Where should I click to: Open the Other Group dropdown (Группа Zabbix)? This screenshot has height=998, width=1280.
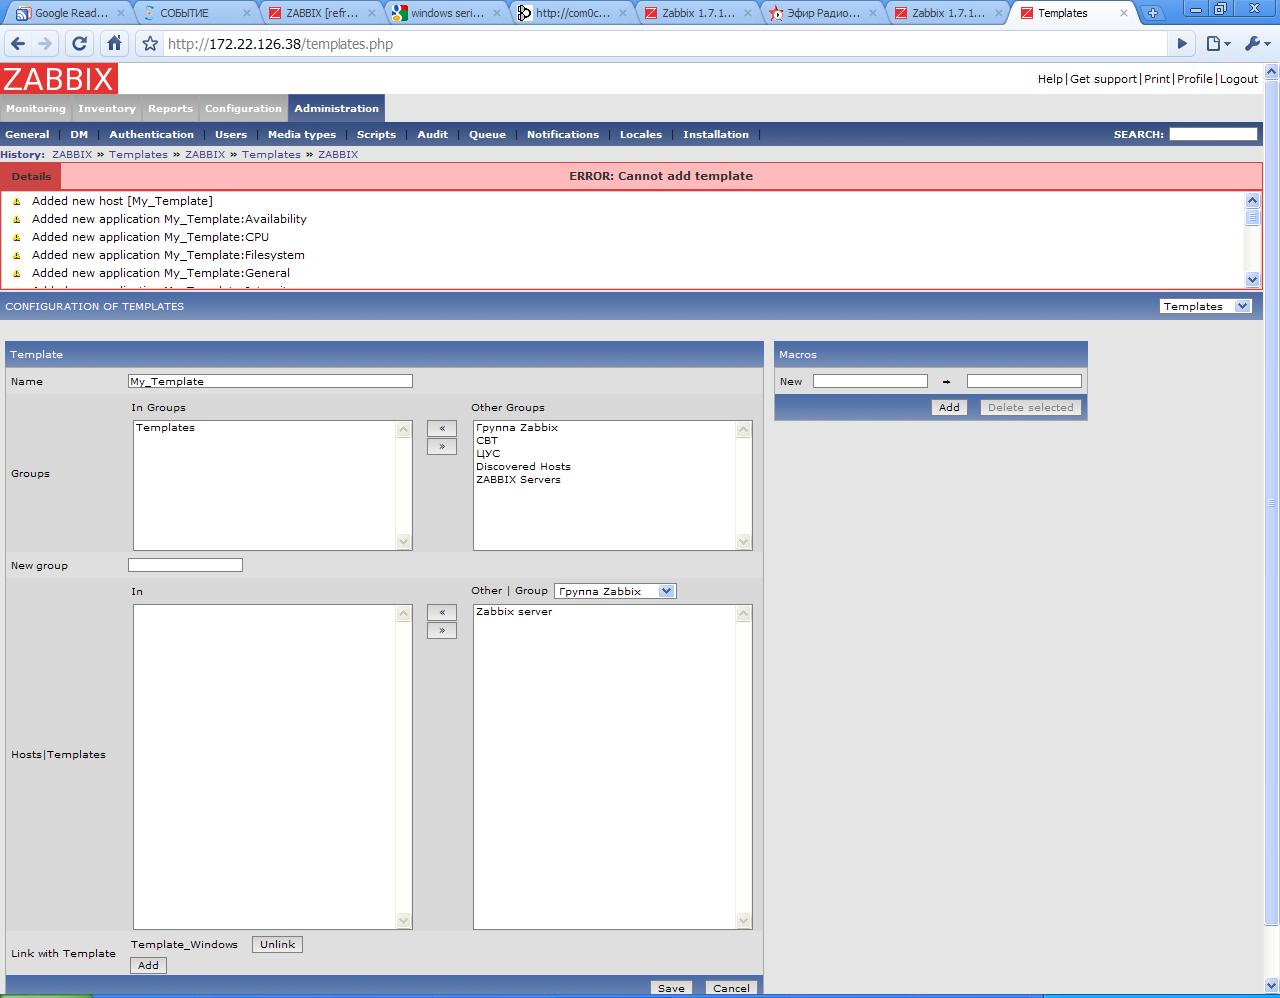[x=615, y=591]
